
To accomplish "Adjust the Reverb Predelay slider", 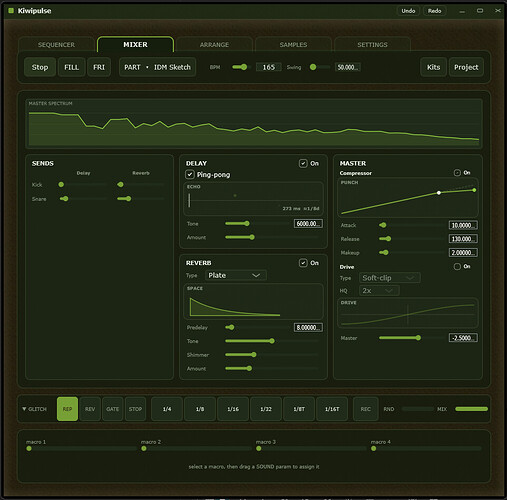I will click(258, 327).
